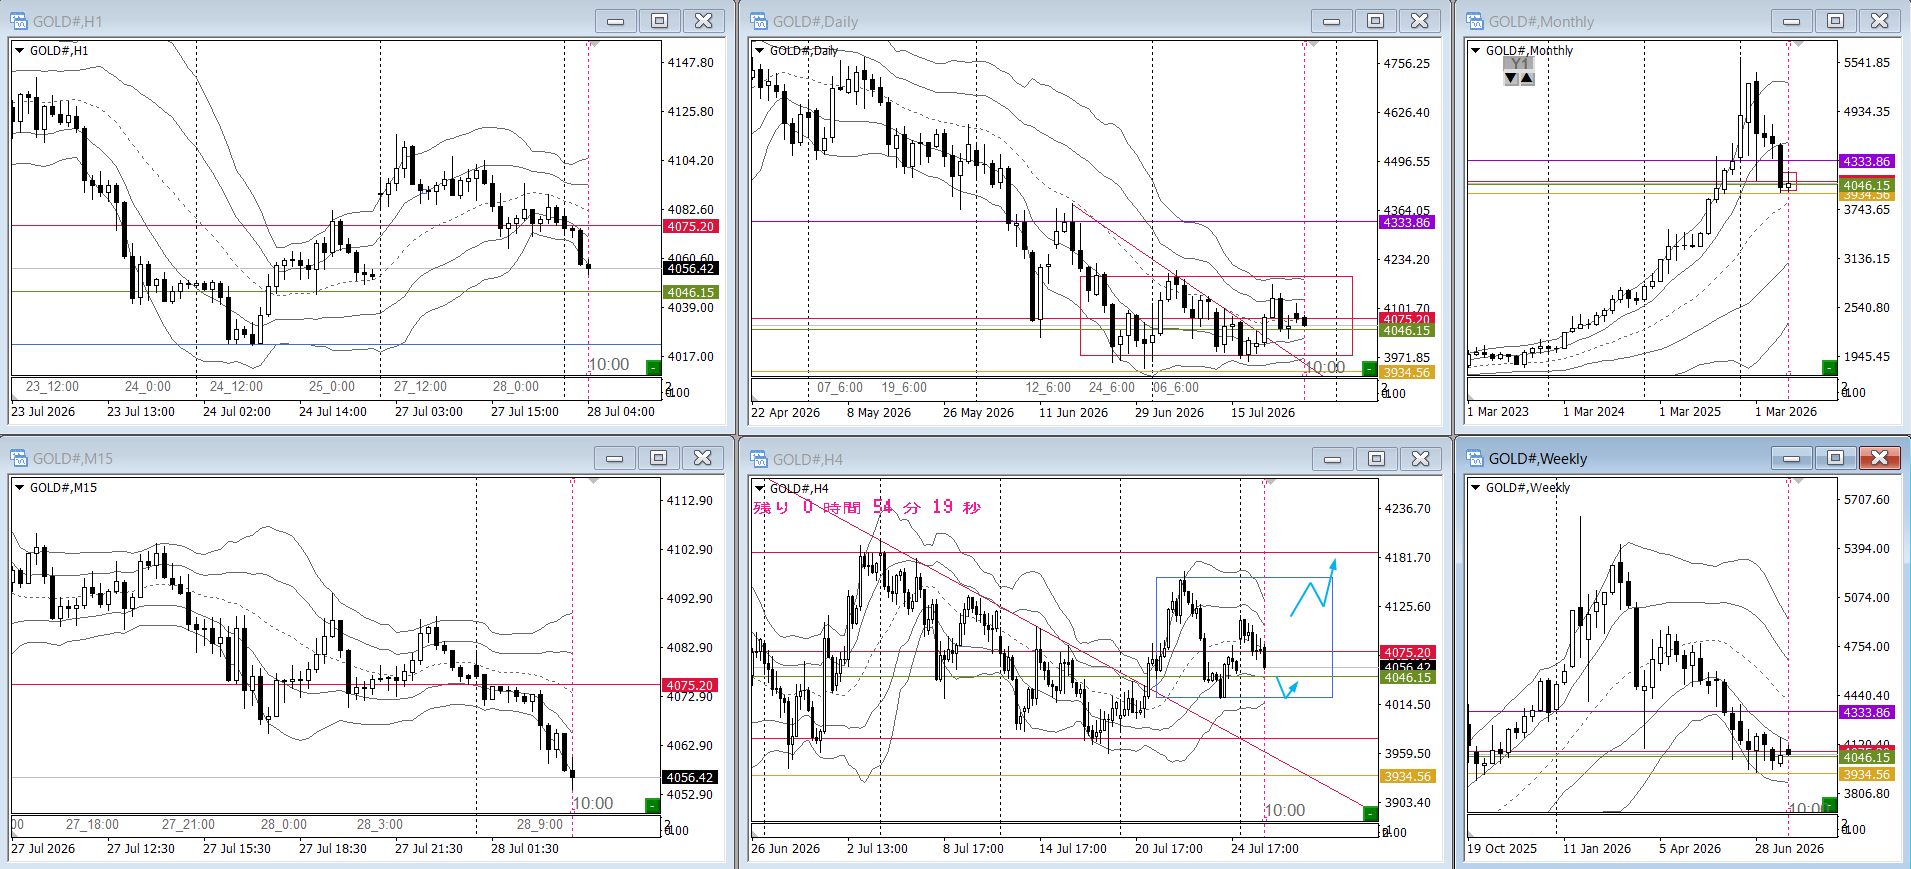The height and width of the screenshot is (869, 1911).
Task: Click the pink countdown timer text in H4 chart
Action: click(867, 507)
